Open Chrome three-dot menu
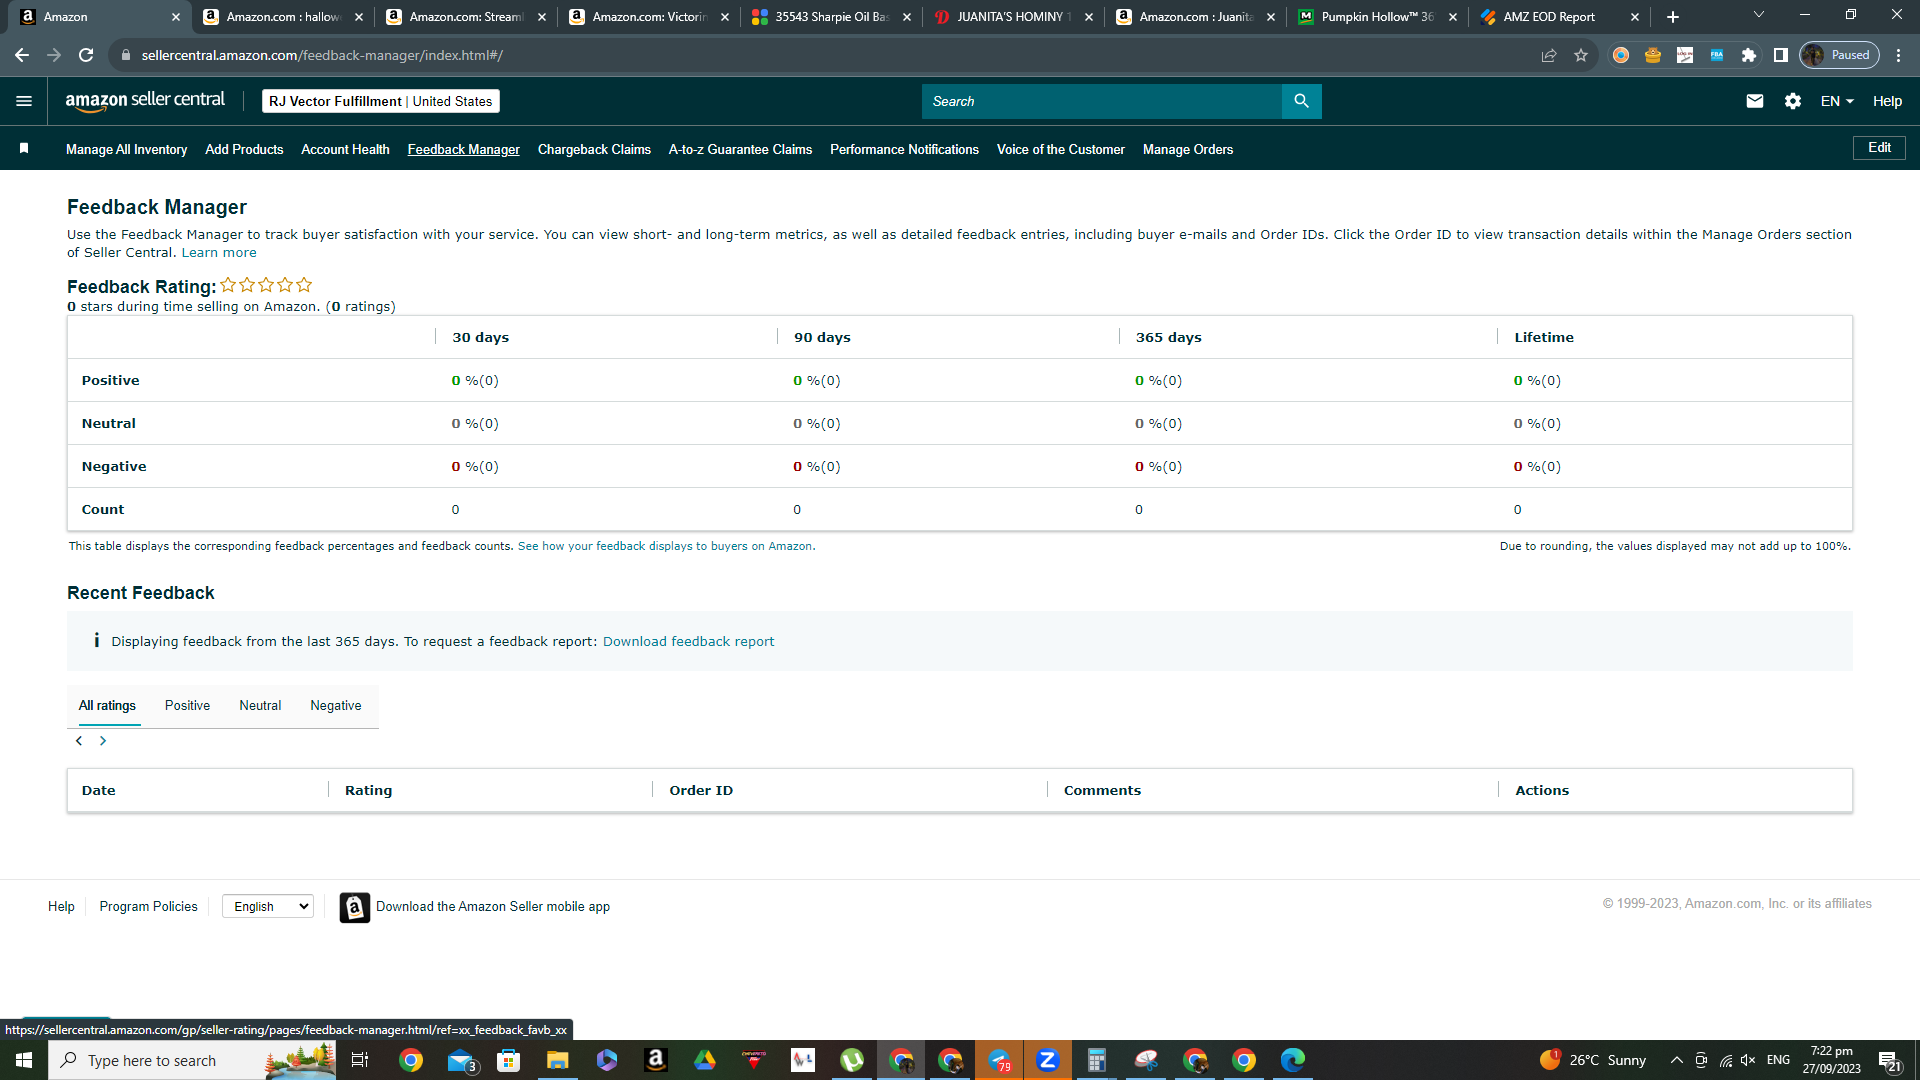 click(x=1899, y=55)
